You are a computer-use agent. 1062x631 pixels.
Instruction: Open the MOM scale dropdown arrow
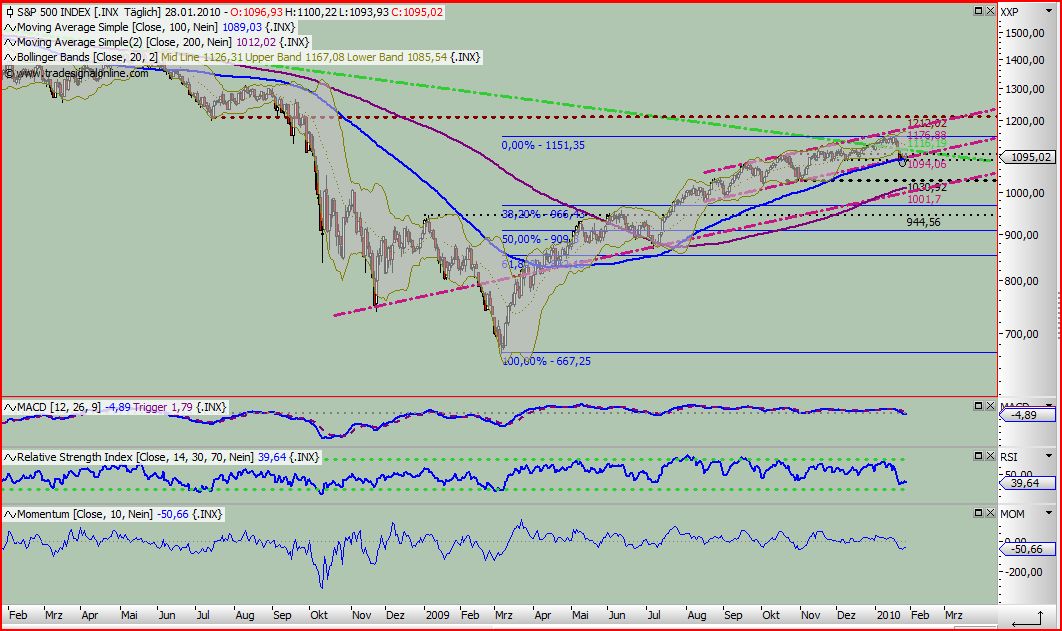1048,513
